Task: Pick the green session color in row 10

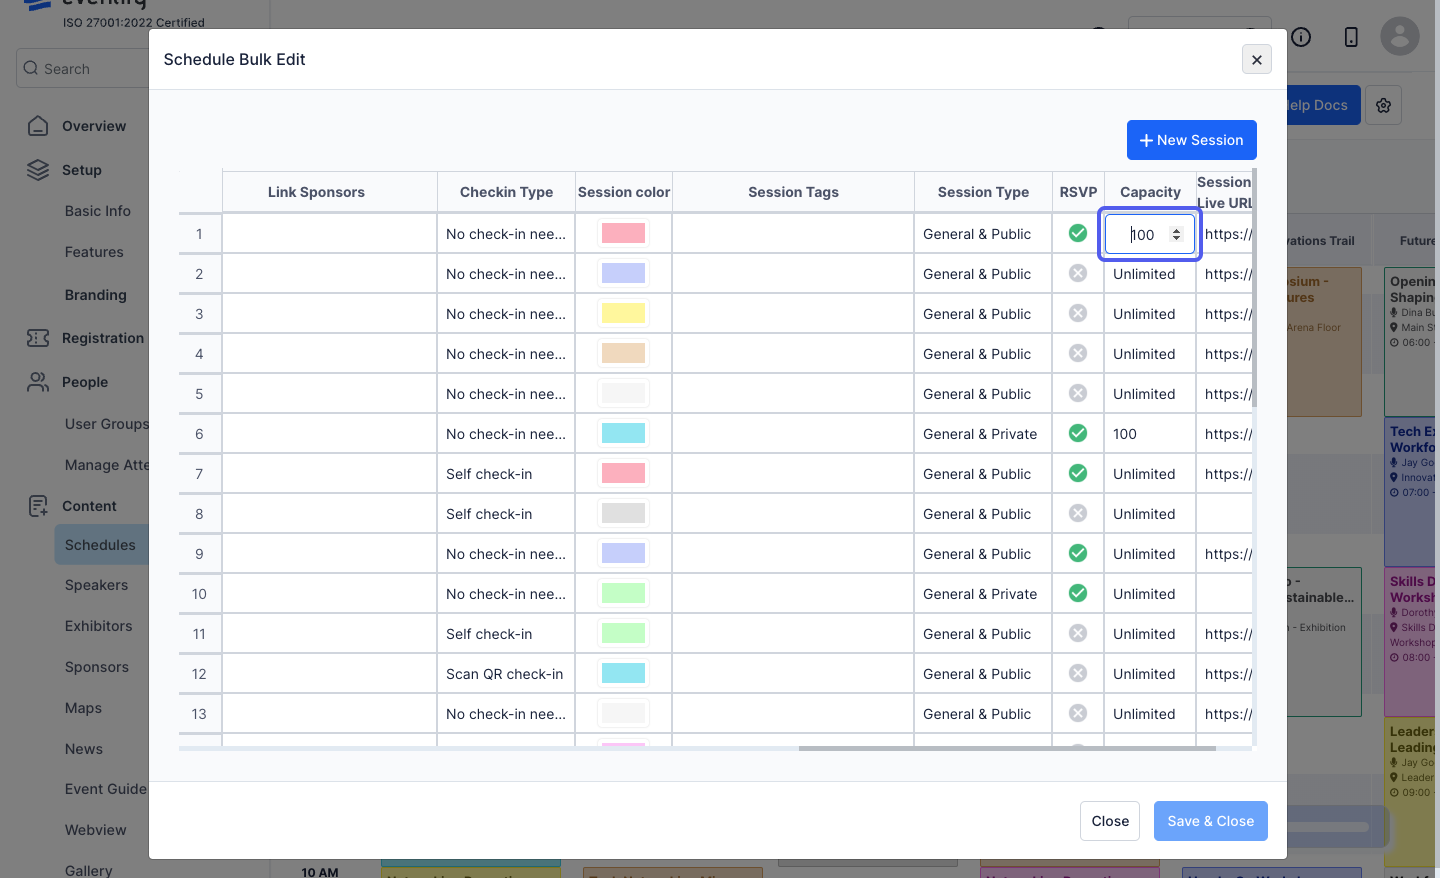Action: (623, 593)
